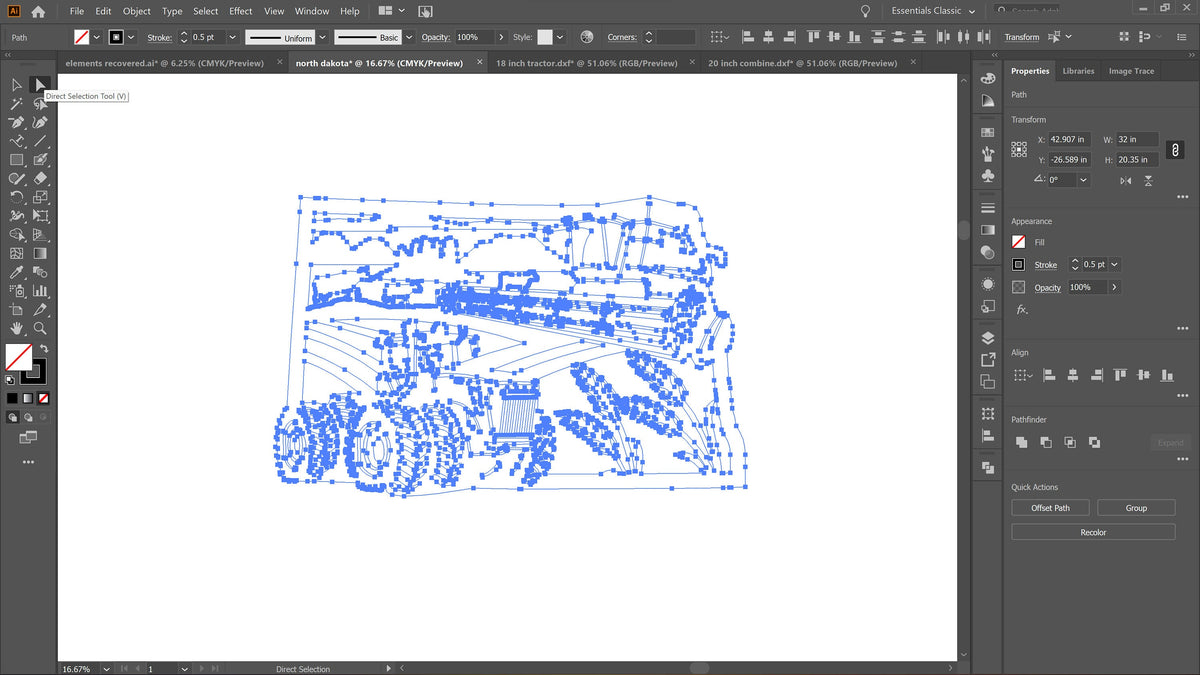1200x675 pixels.
Task: Click the Offset Path quick action
Action: tap(1050, 508)
